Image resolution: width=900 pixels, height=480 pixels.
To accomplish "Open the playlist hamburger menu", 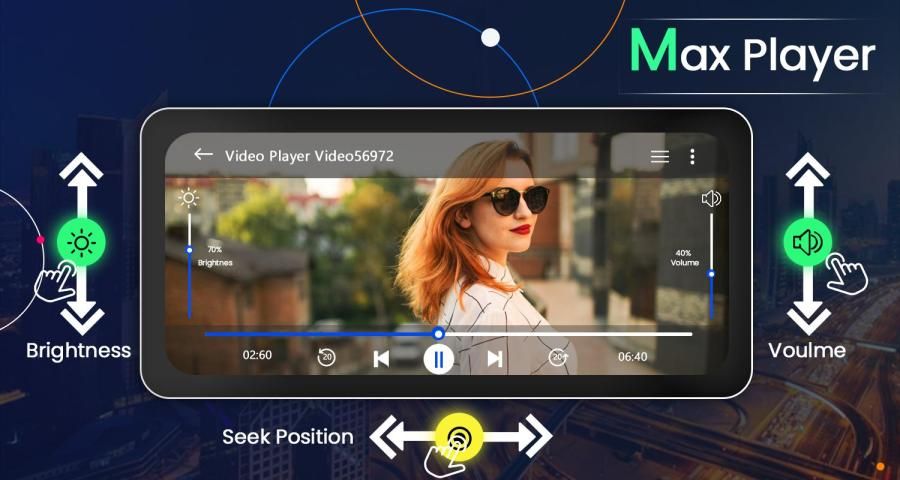I will pyautogui.click(x=659, y=157).
